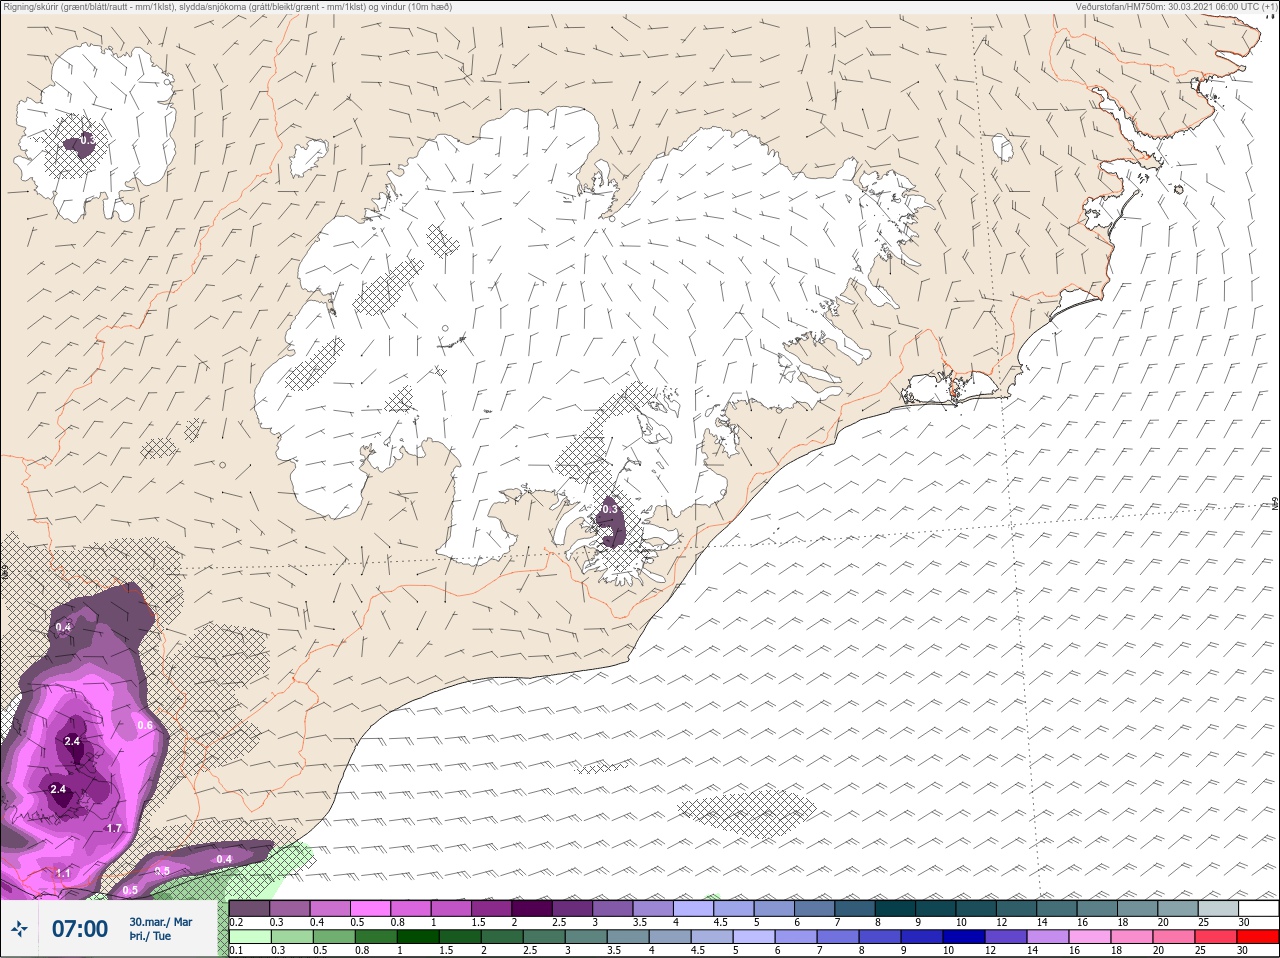1280x958 pixels.
Task: Click the four-pointed star icon beside 07:00
Action: point(18,929)
